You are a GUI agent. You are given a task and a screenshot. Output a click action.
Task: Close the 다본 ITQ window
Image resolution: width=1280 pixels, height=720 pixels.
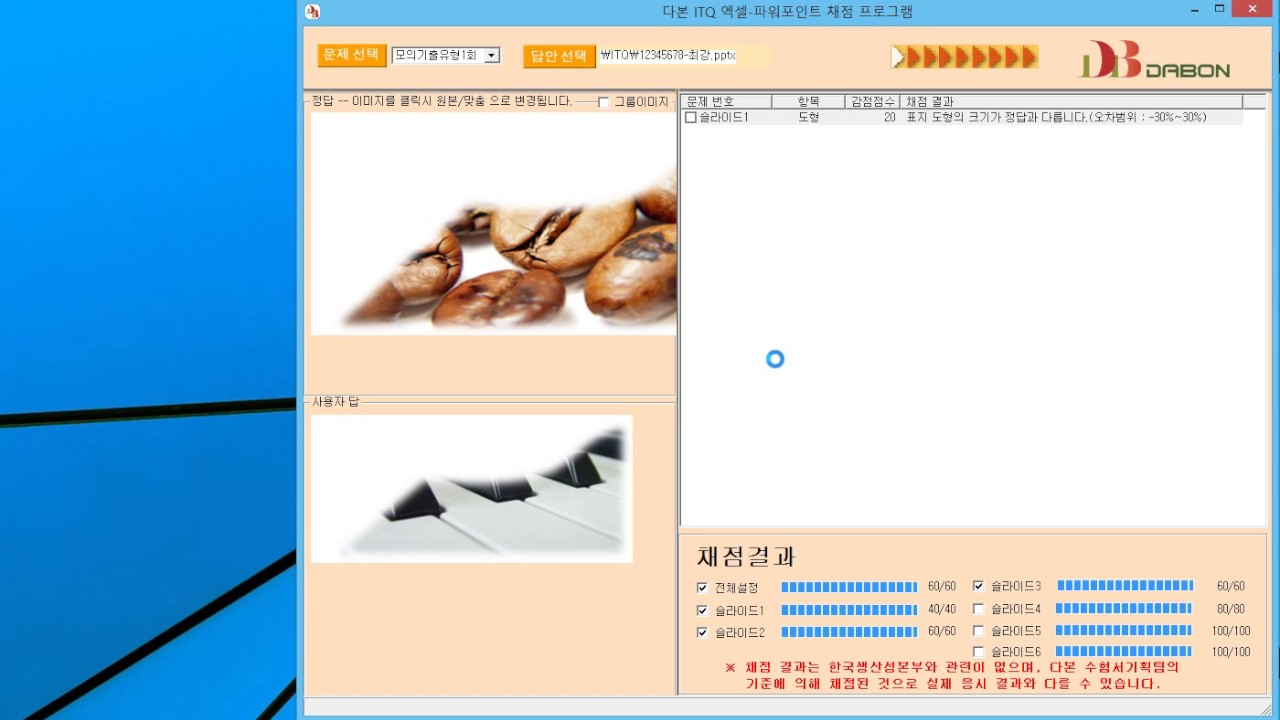[1254, 9]
